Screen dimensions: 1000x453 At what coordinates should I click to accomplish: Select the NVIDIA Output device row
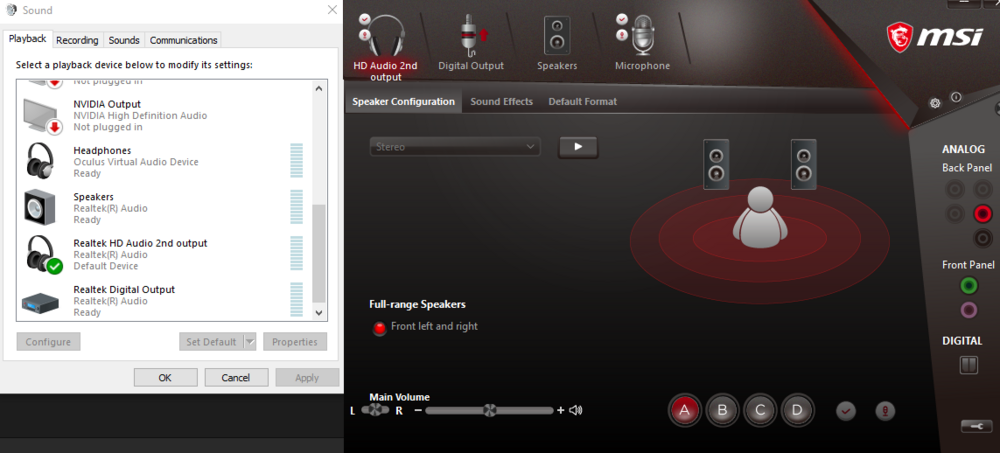[164, 115]
